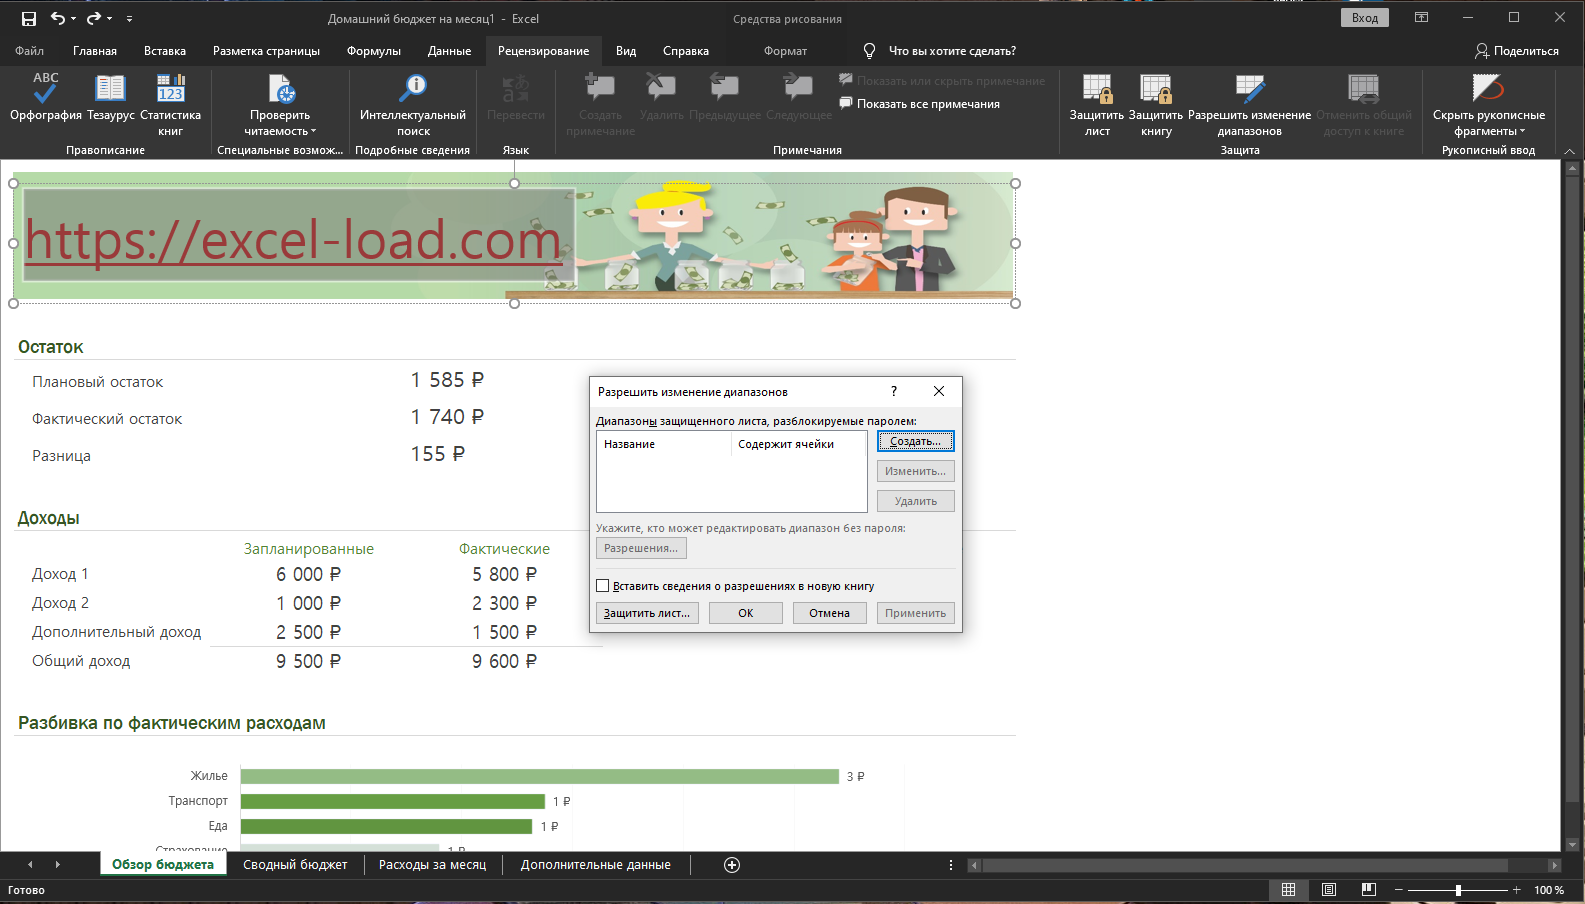Click OK in the dialog

(746, 613)
